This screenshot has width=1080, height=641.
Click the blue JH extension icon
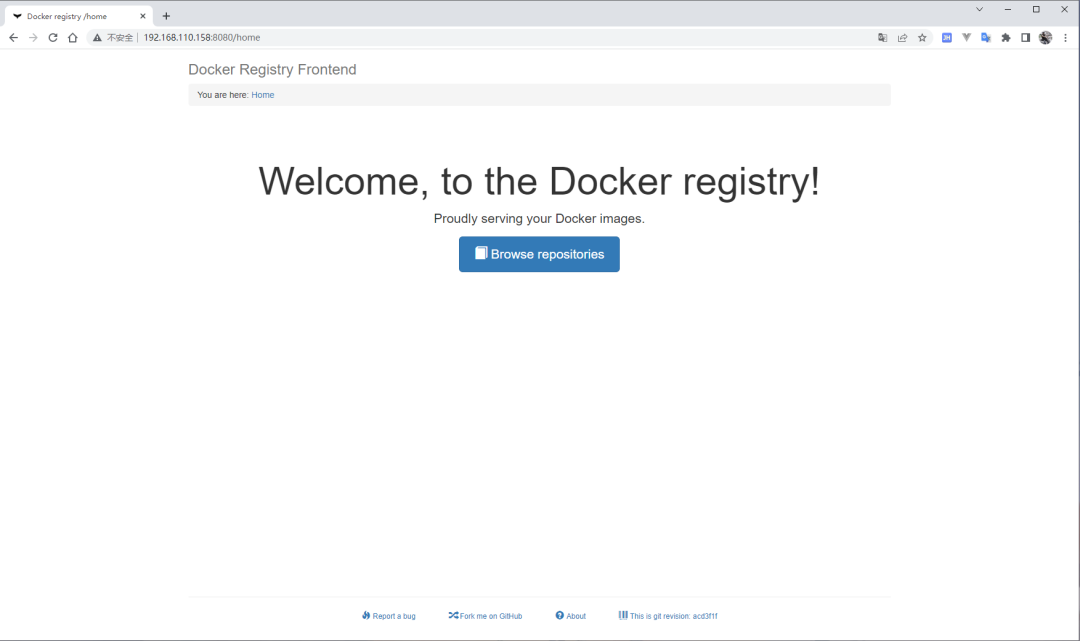click(x=946, y=37)
